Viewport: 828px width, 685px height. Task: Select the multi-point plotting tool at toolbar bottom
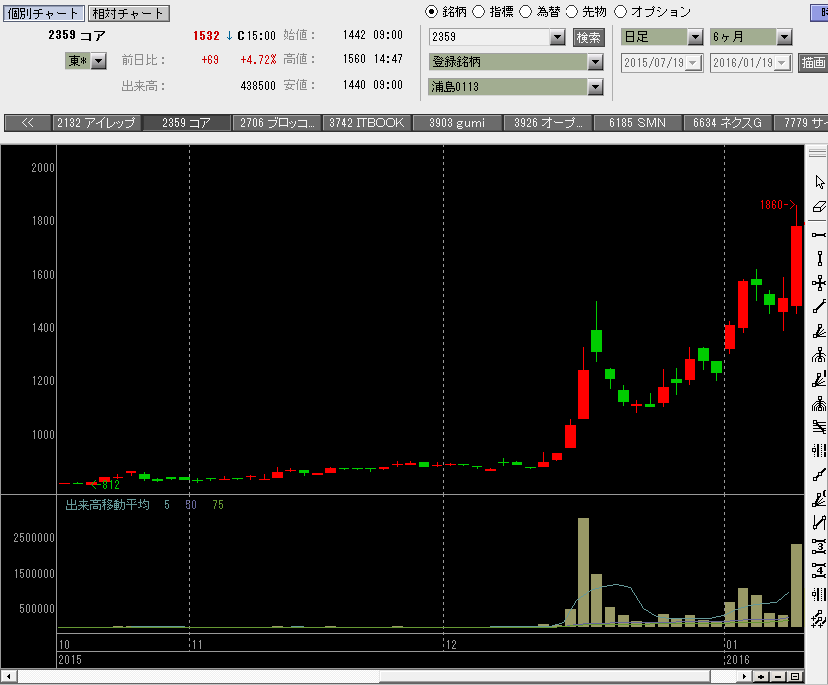click(x=819, y=618)
